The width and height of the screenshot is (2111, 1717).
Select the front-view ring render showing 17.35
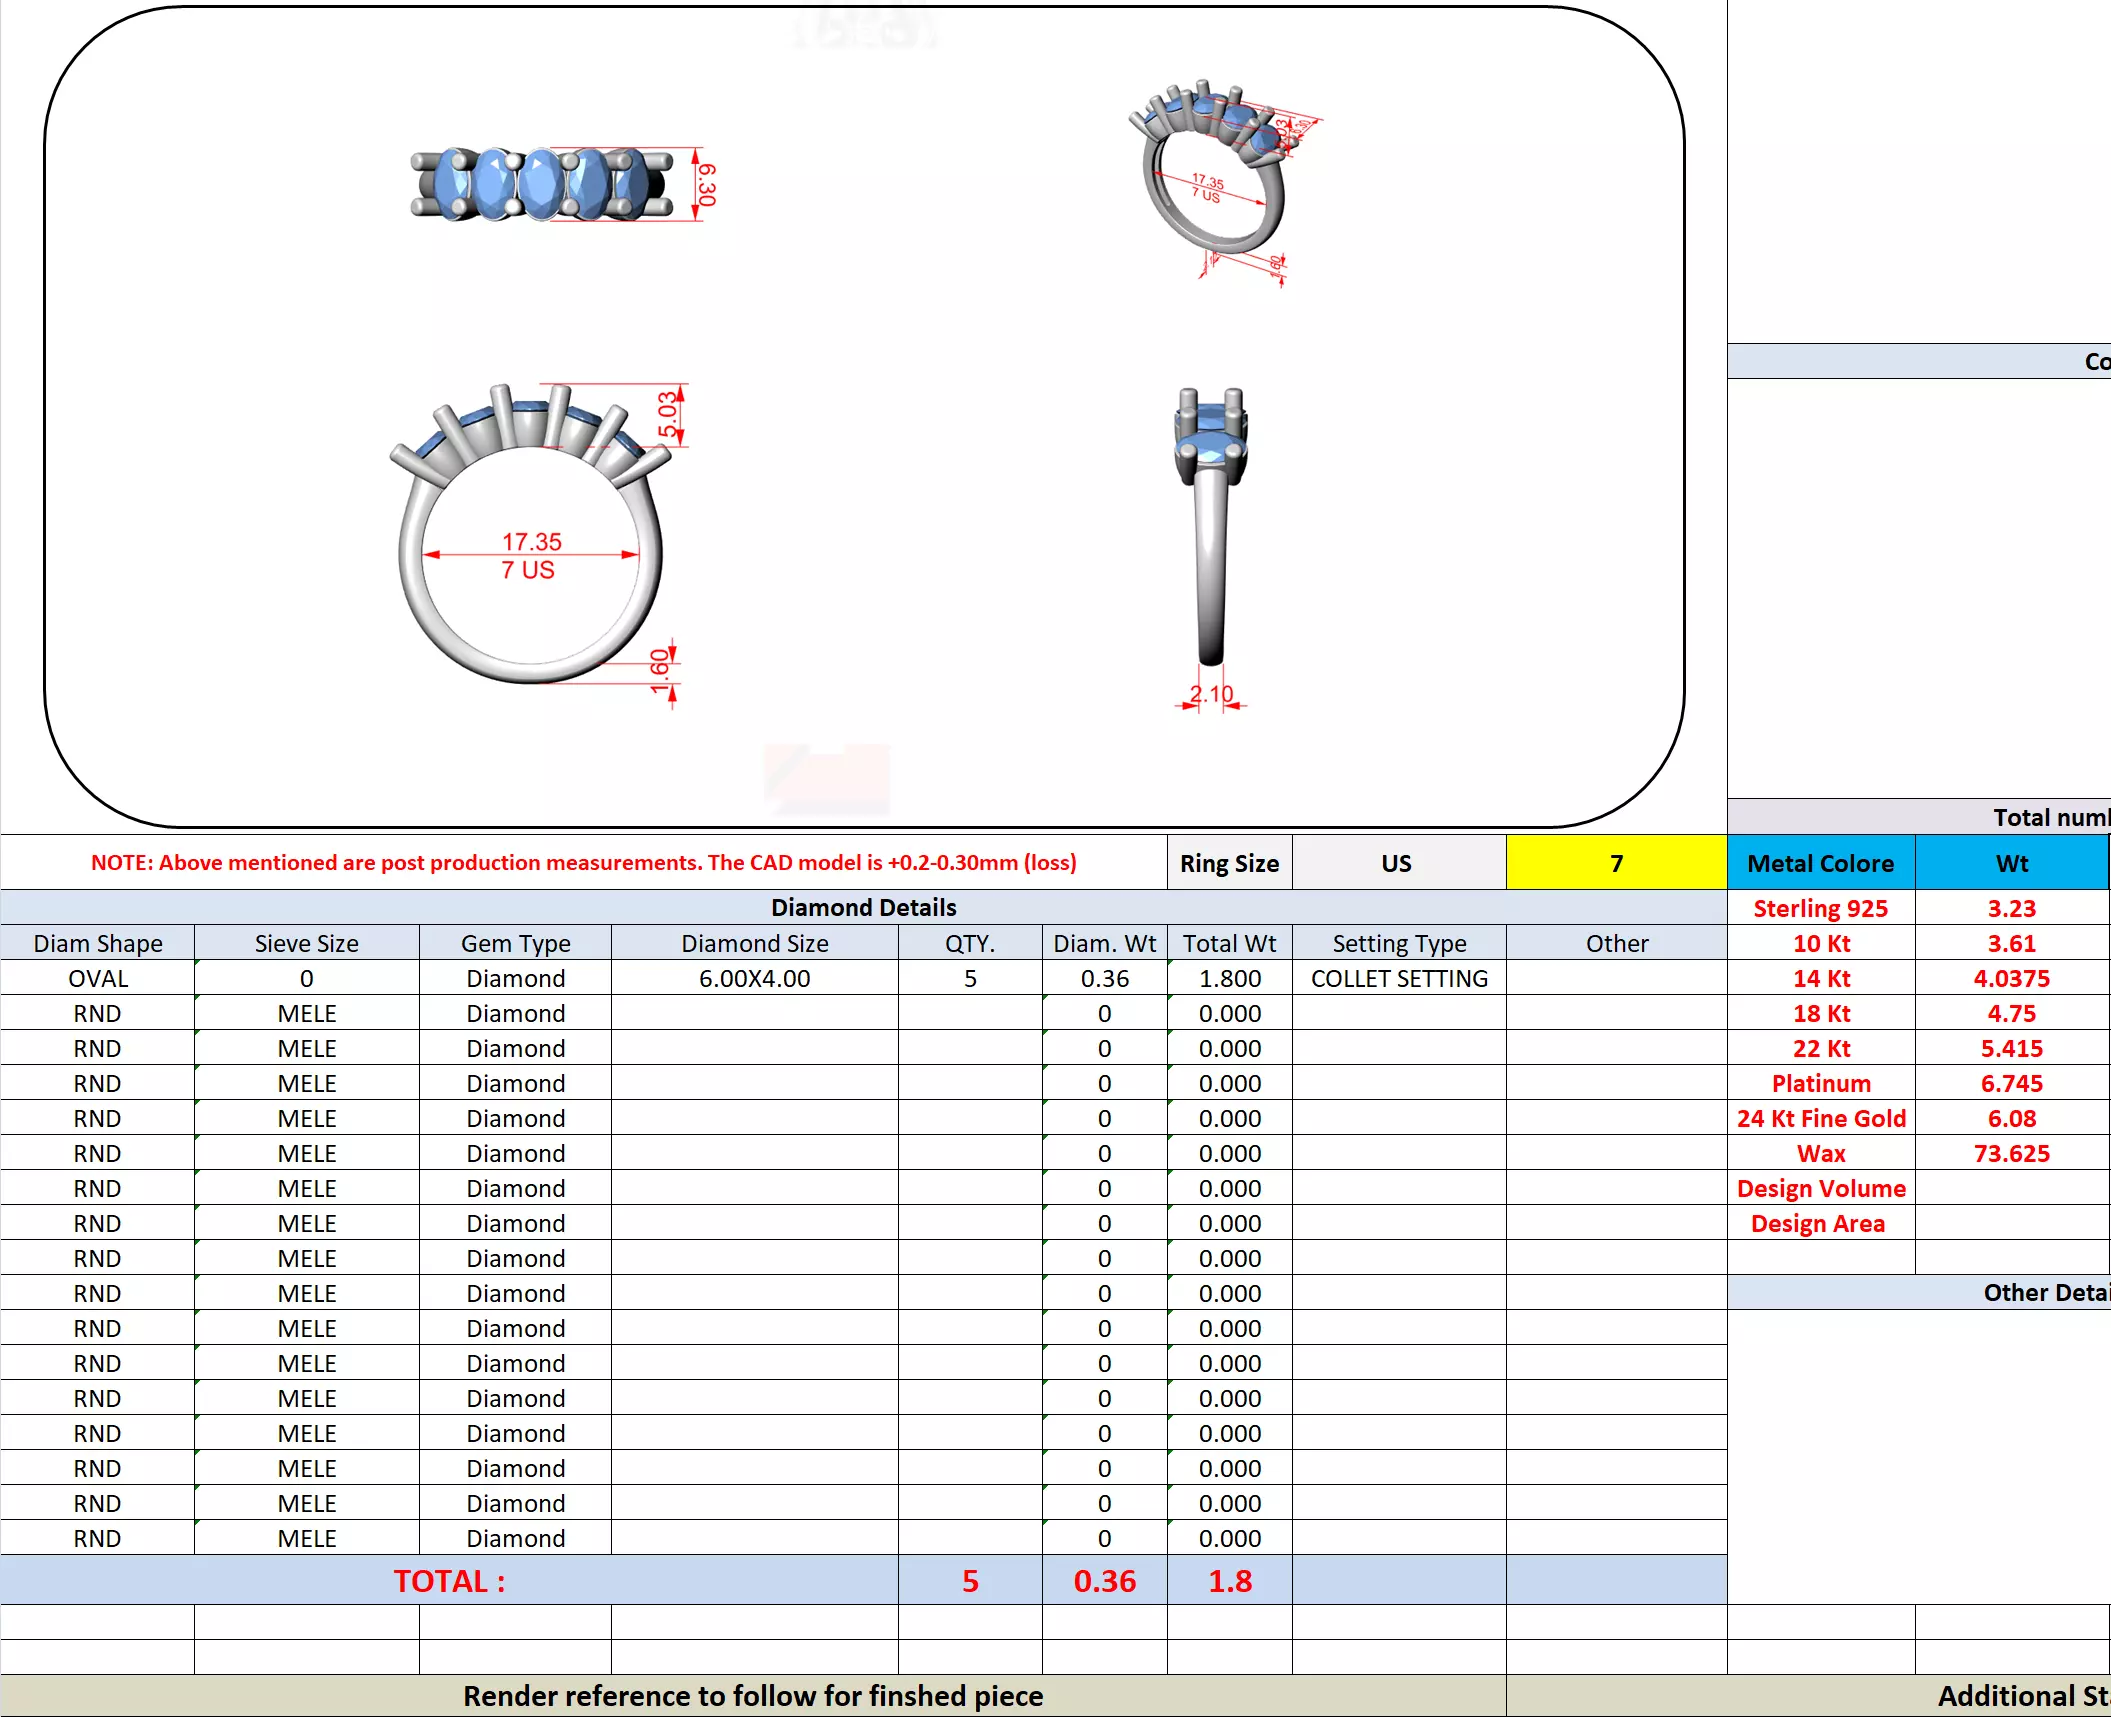pos(530,545)
